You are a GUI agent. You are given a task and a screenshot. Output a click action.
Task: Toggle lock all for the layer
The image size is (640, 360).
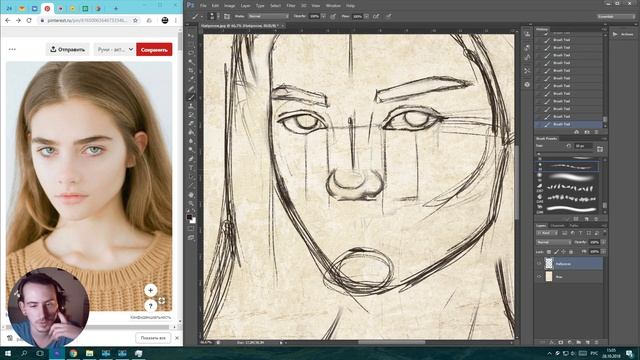(571, 252)
